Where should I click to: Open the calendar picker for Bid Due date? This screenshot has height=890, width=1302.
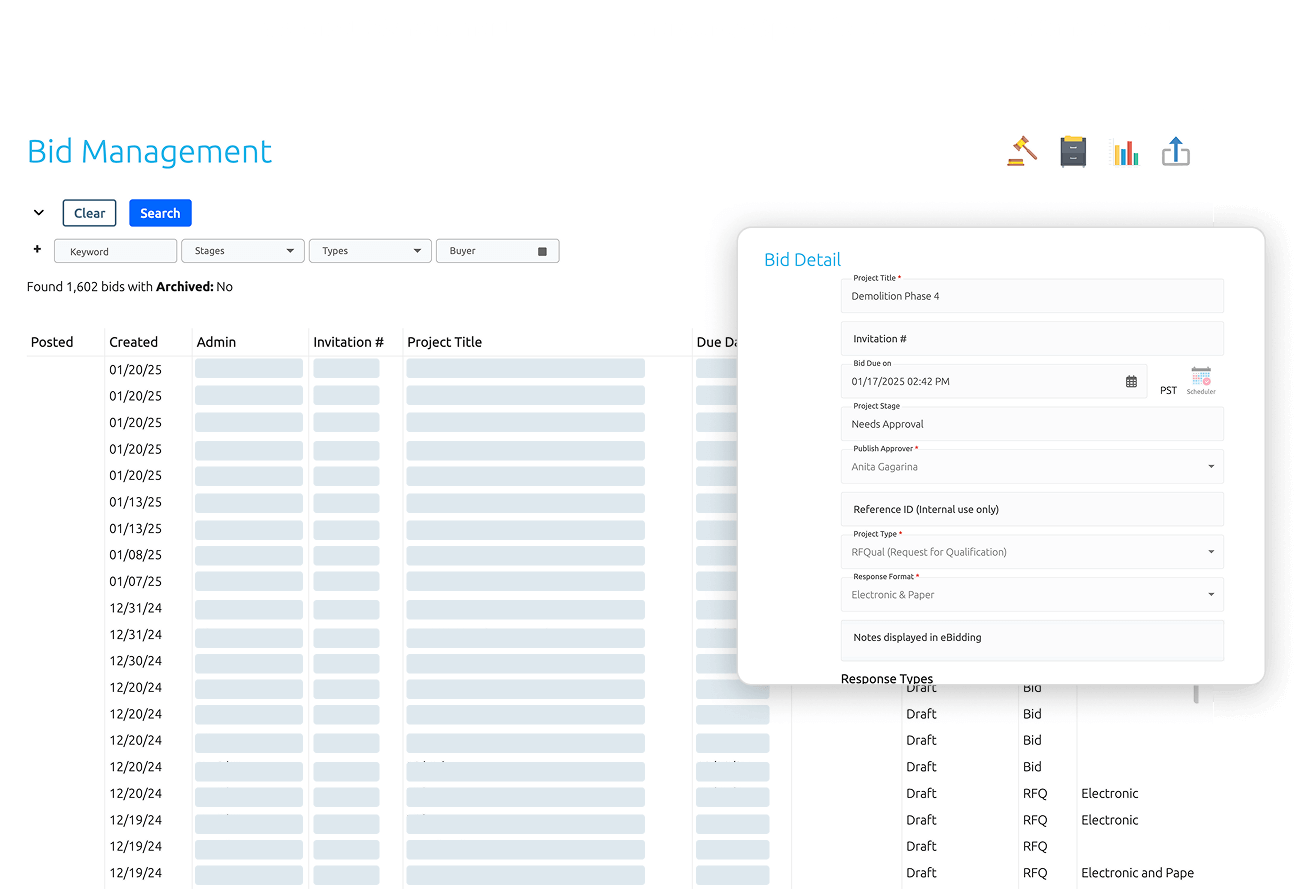1131,381
